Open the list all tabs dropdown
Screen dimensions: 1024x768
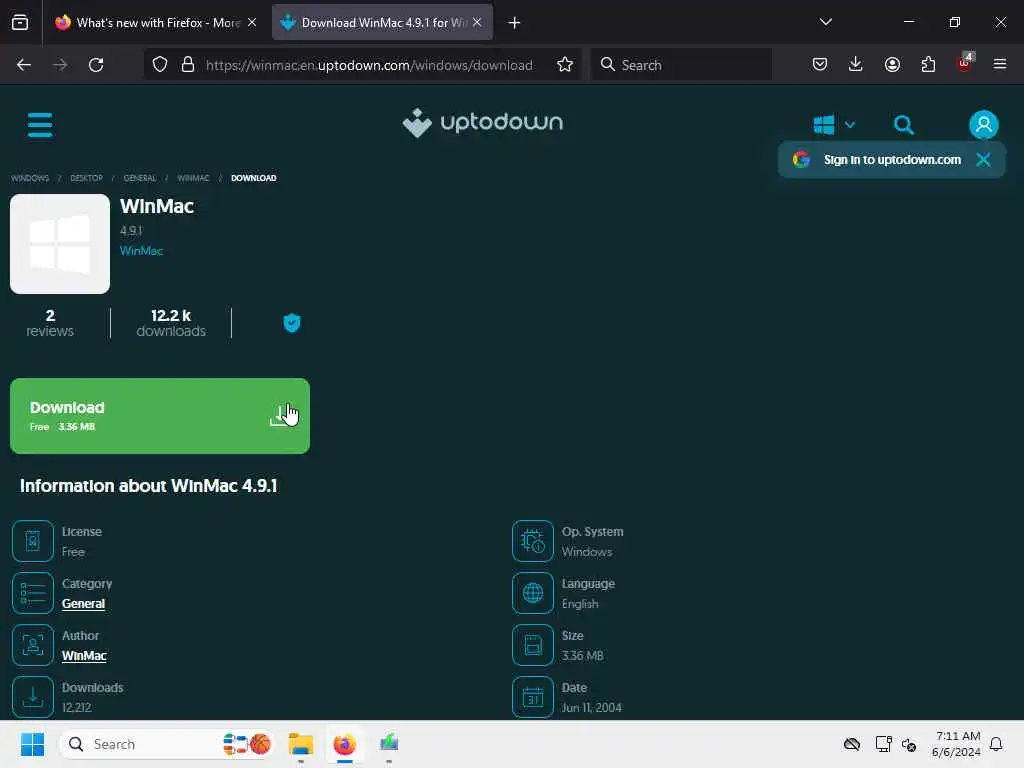[x=825, y=22]
